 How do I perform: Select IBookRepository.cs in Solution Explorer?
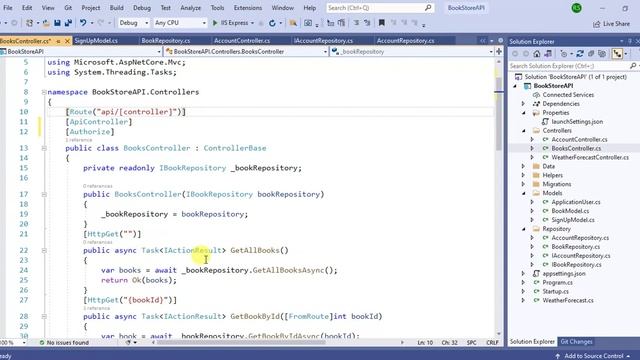coord(576,264)
